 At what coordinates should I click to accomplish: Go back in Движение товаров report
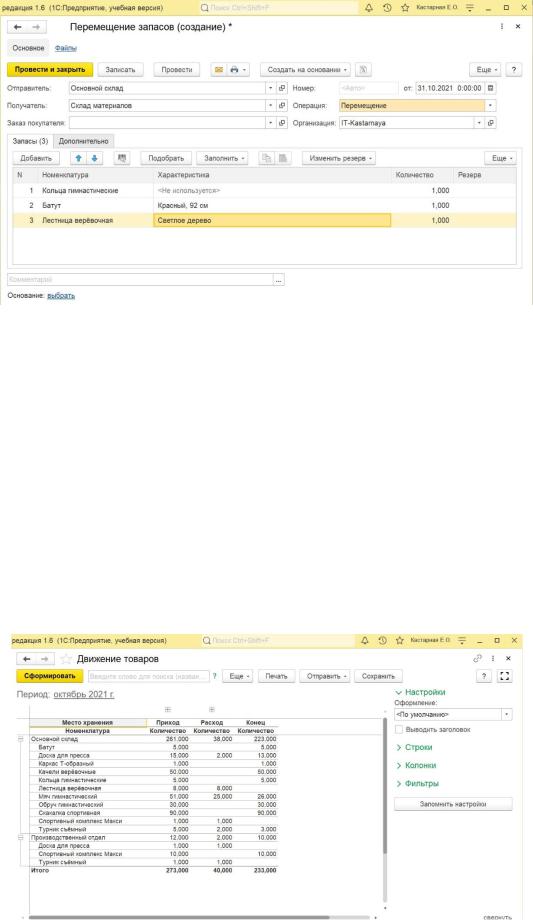pyautogui.click(x=26, y=659)
